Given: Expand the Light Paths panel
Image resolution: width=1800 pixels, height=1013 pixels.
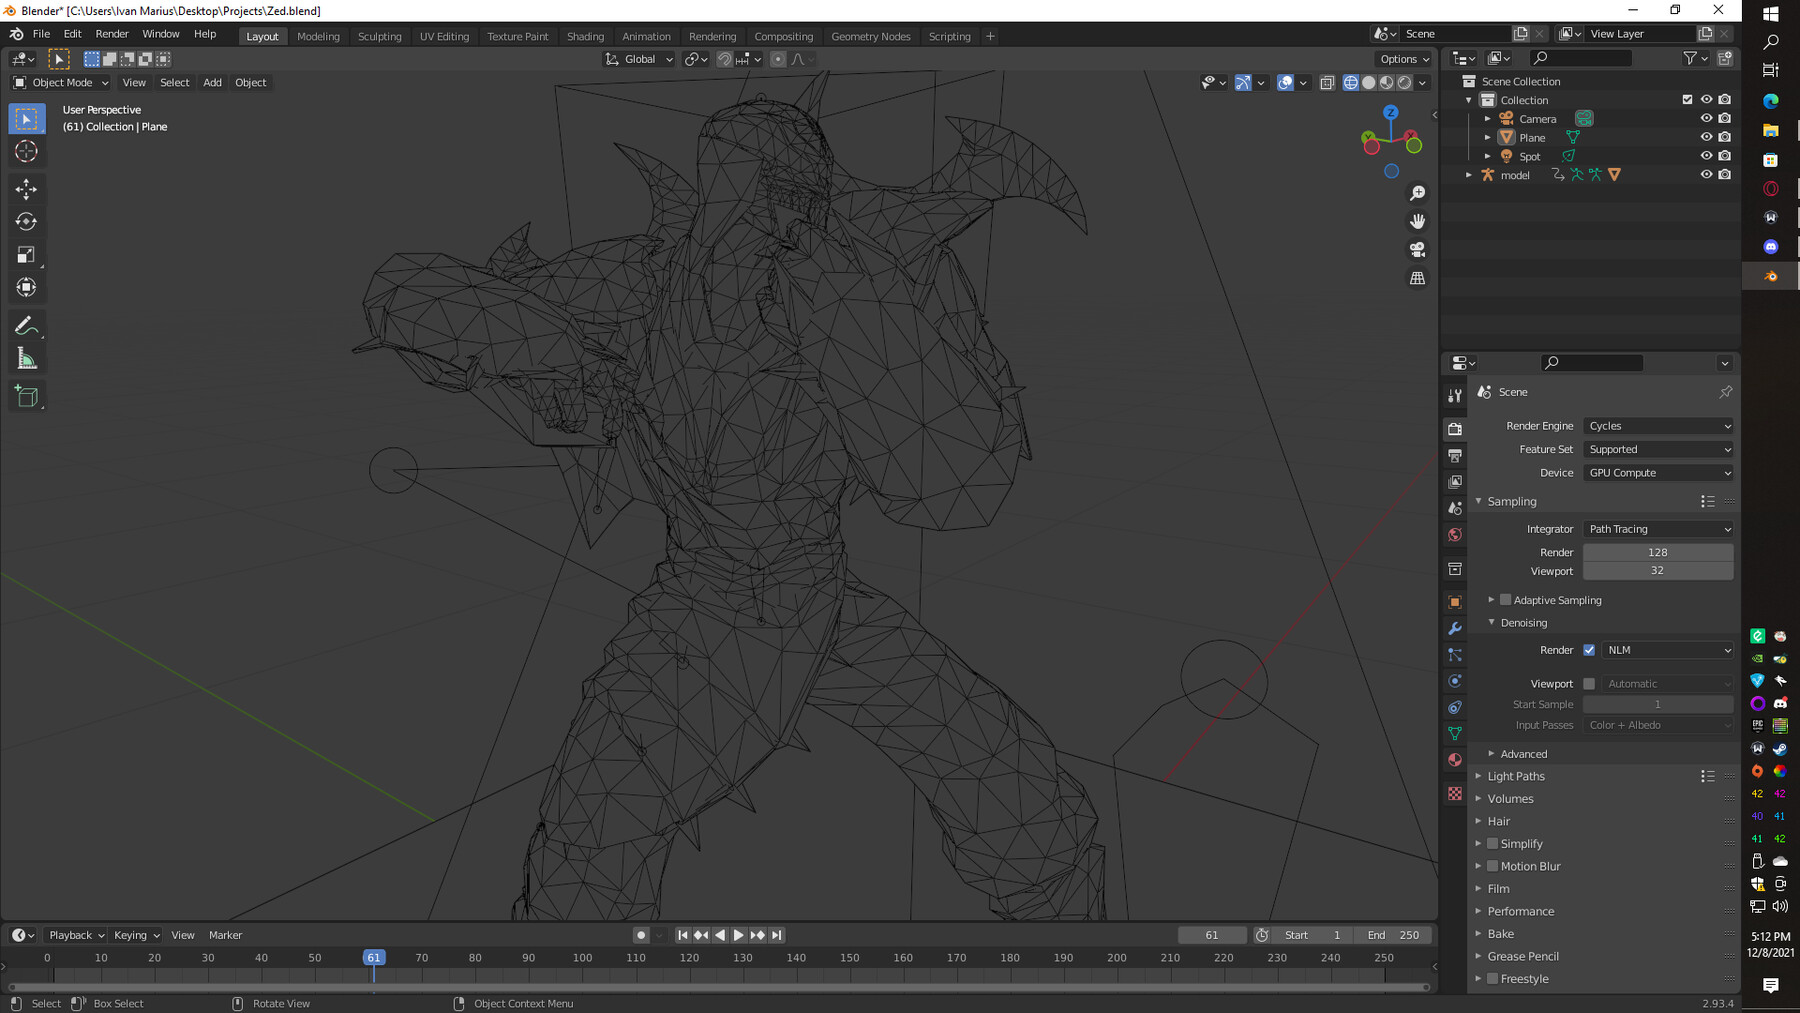Looking at the screenshot, I should 1515,776.
